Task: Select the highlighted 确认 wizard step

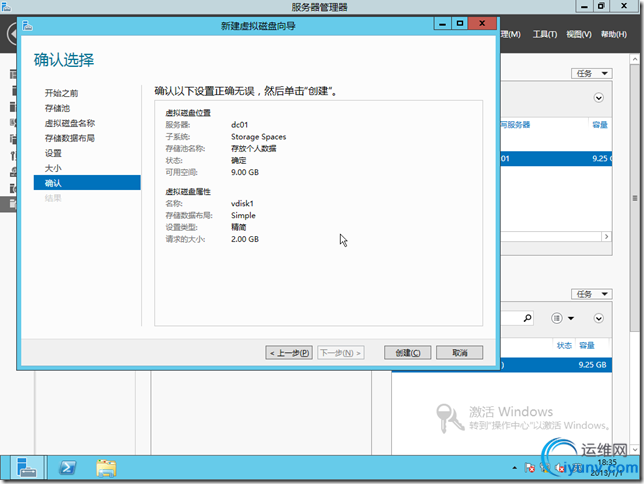Action: [x=87, y=183]
